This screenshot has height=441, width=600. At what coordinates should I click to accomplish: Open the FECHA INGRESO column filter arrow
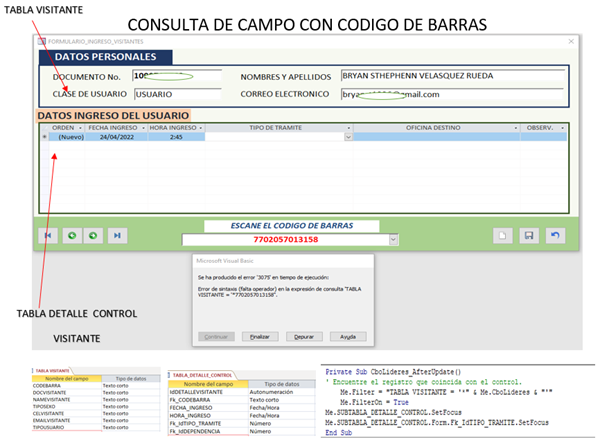pos(143,128)
